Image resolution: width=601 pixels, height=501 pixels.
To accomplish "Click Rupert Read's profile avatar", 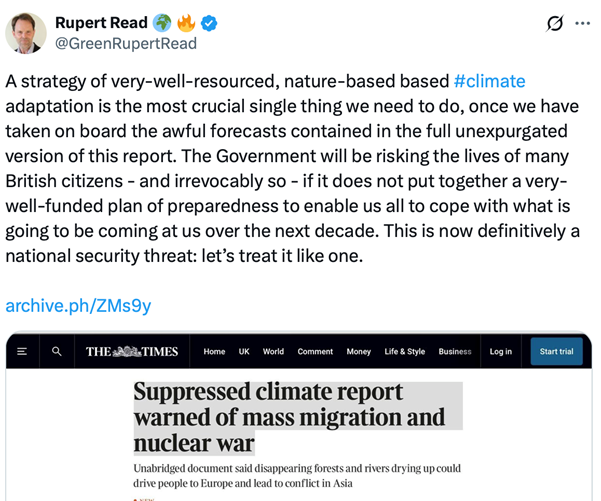I will 26,32.
